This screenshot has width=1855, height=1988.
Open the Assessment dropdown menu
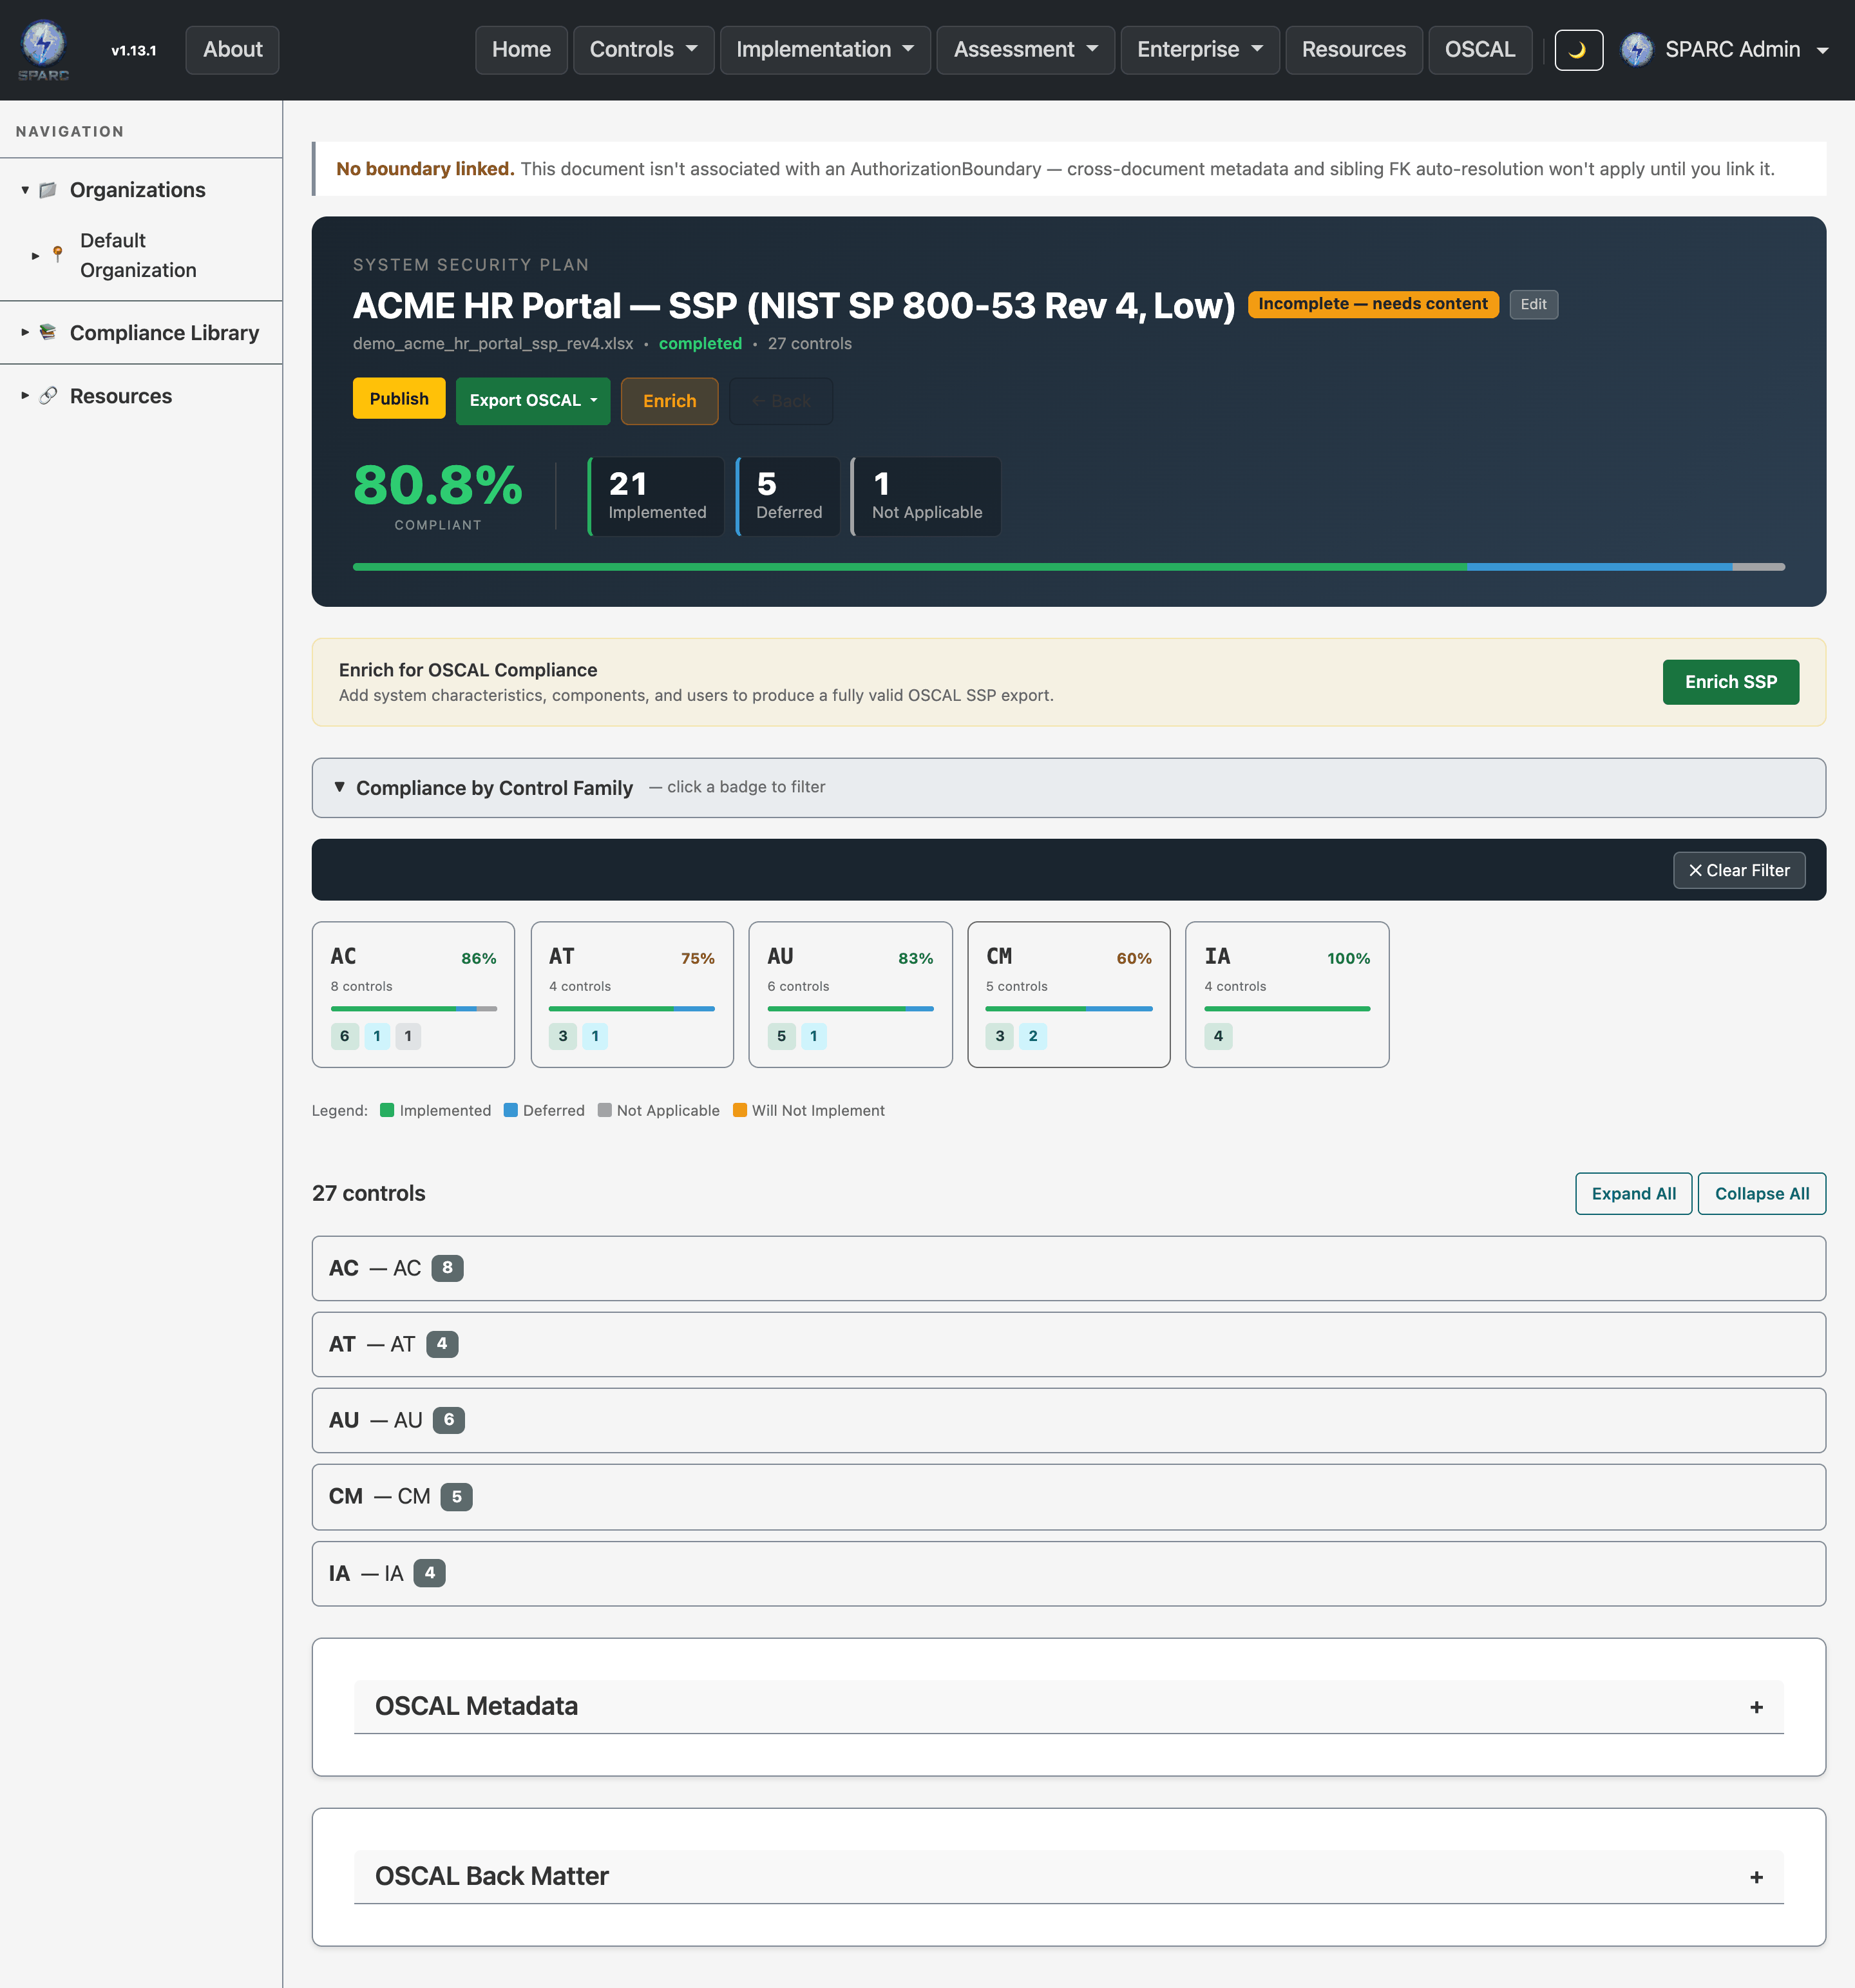point(1025,50)
